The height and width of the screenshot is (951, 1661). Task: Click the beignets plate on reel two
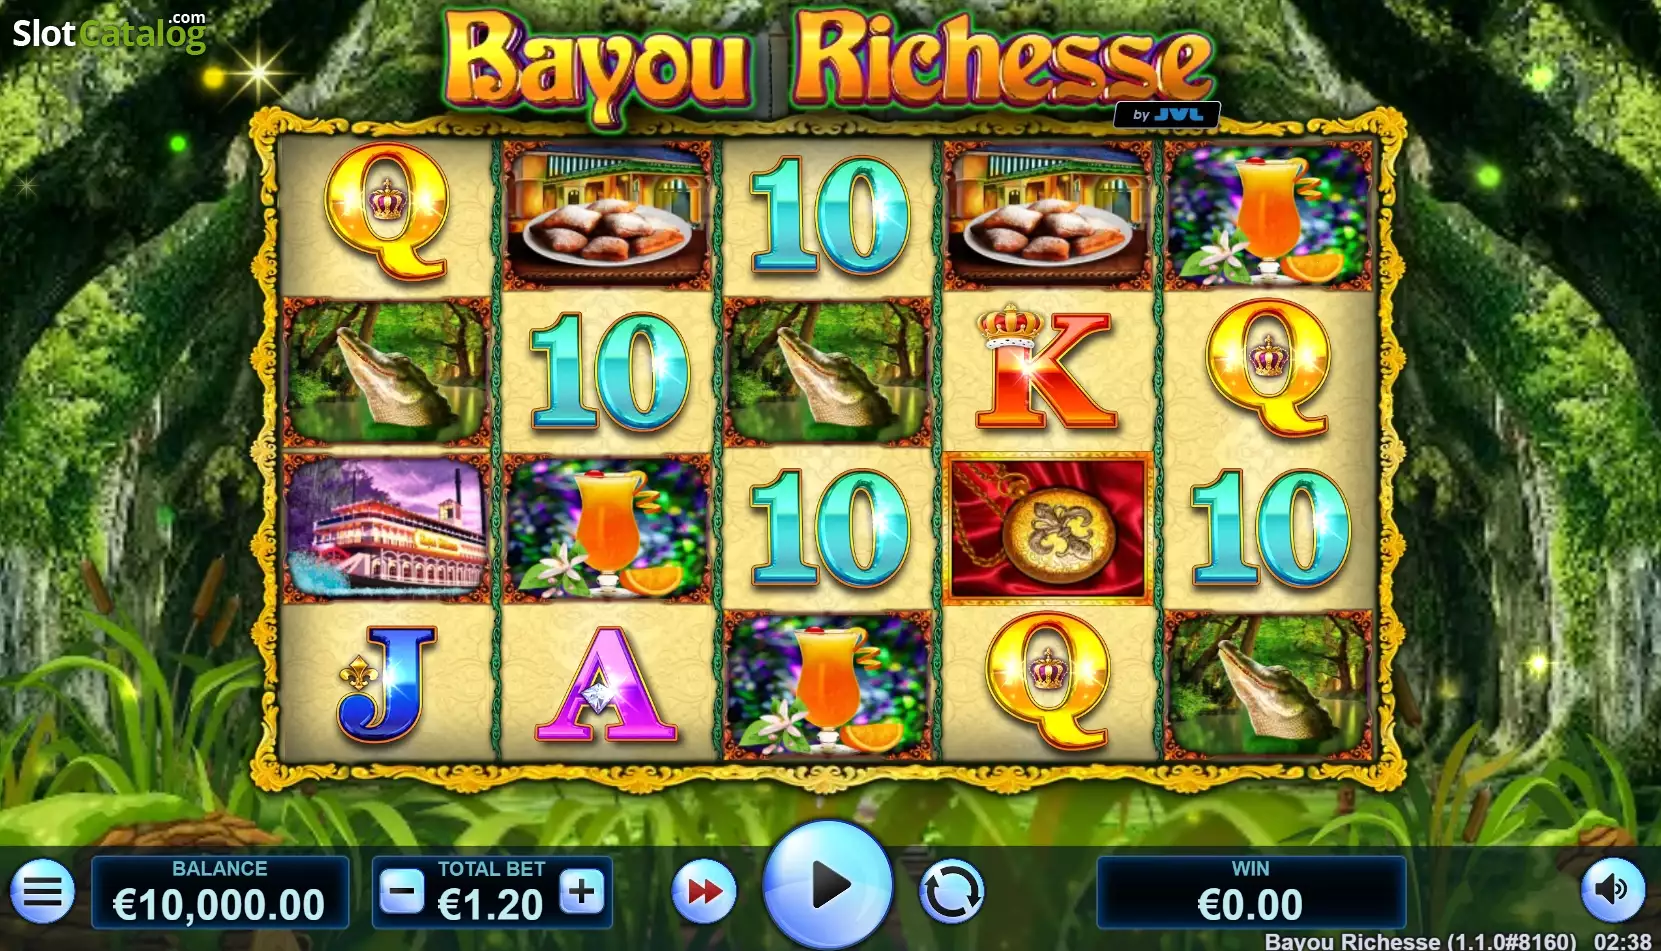coord(607,215)
